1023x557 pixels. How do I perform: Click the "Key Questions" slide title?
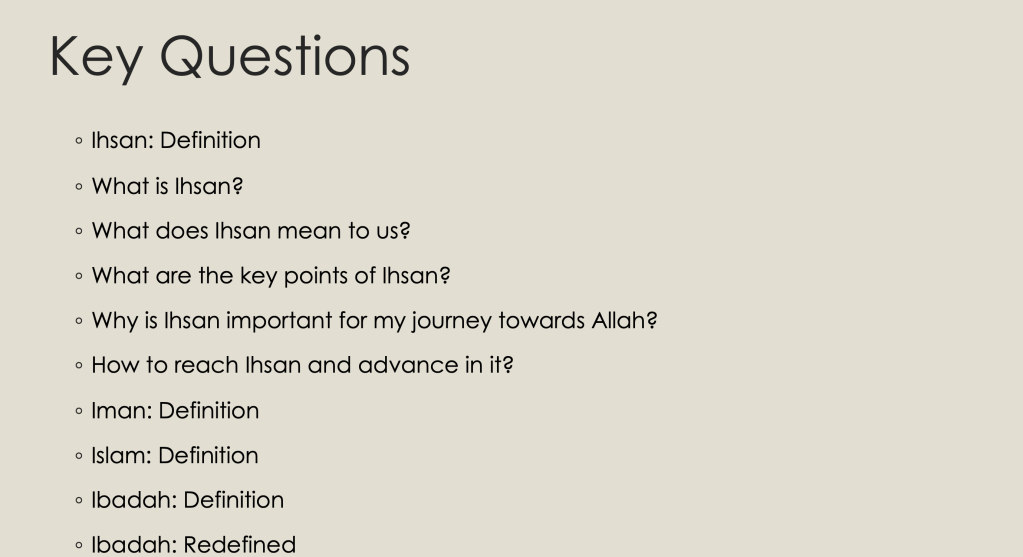[x=229, y=57]
